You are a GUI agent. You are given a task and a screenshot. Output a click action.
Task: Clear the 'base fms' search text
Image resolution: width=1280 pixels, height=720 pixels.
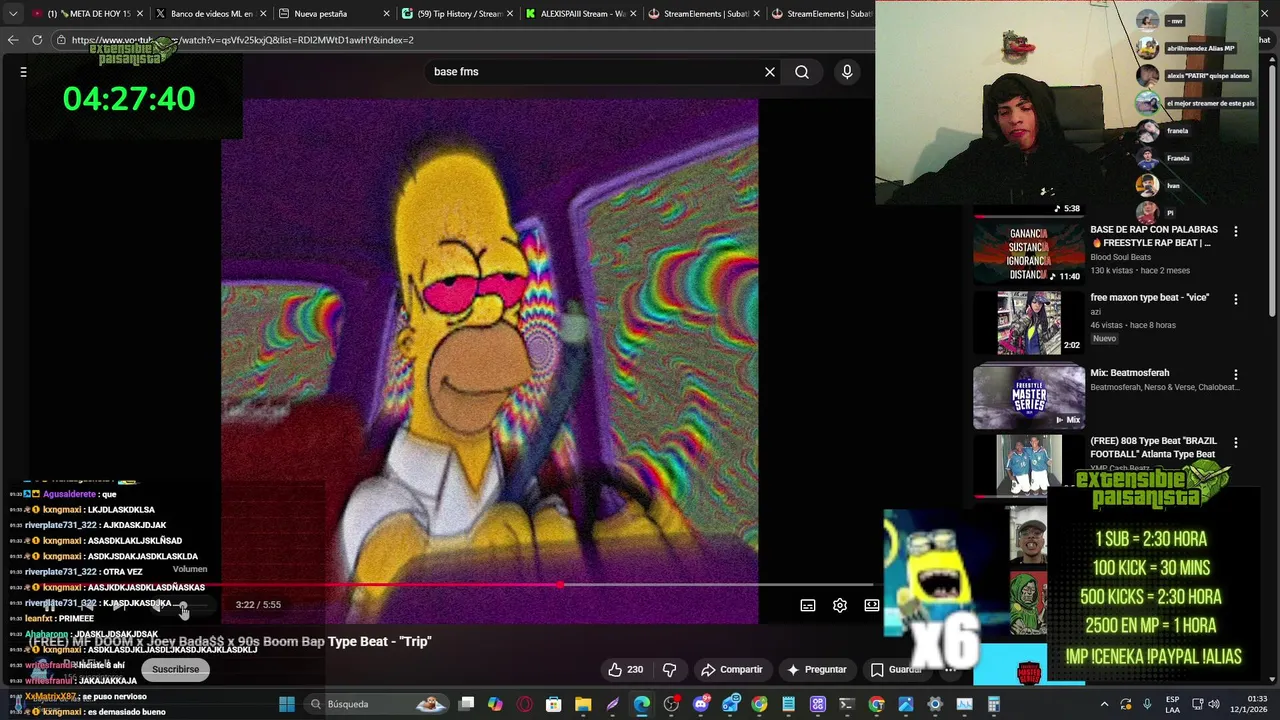coord(770,72)
